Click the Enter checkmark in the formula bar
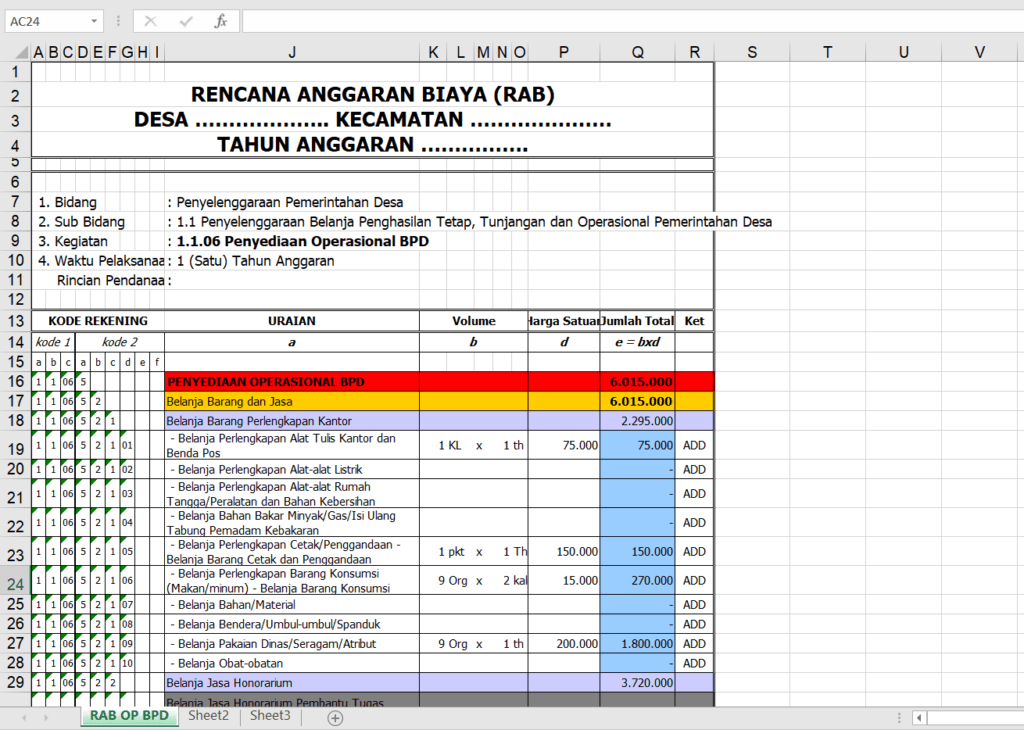Screen dimensions: 1024x730 [x=184, y=20]
